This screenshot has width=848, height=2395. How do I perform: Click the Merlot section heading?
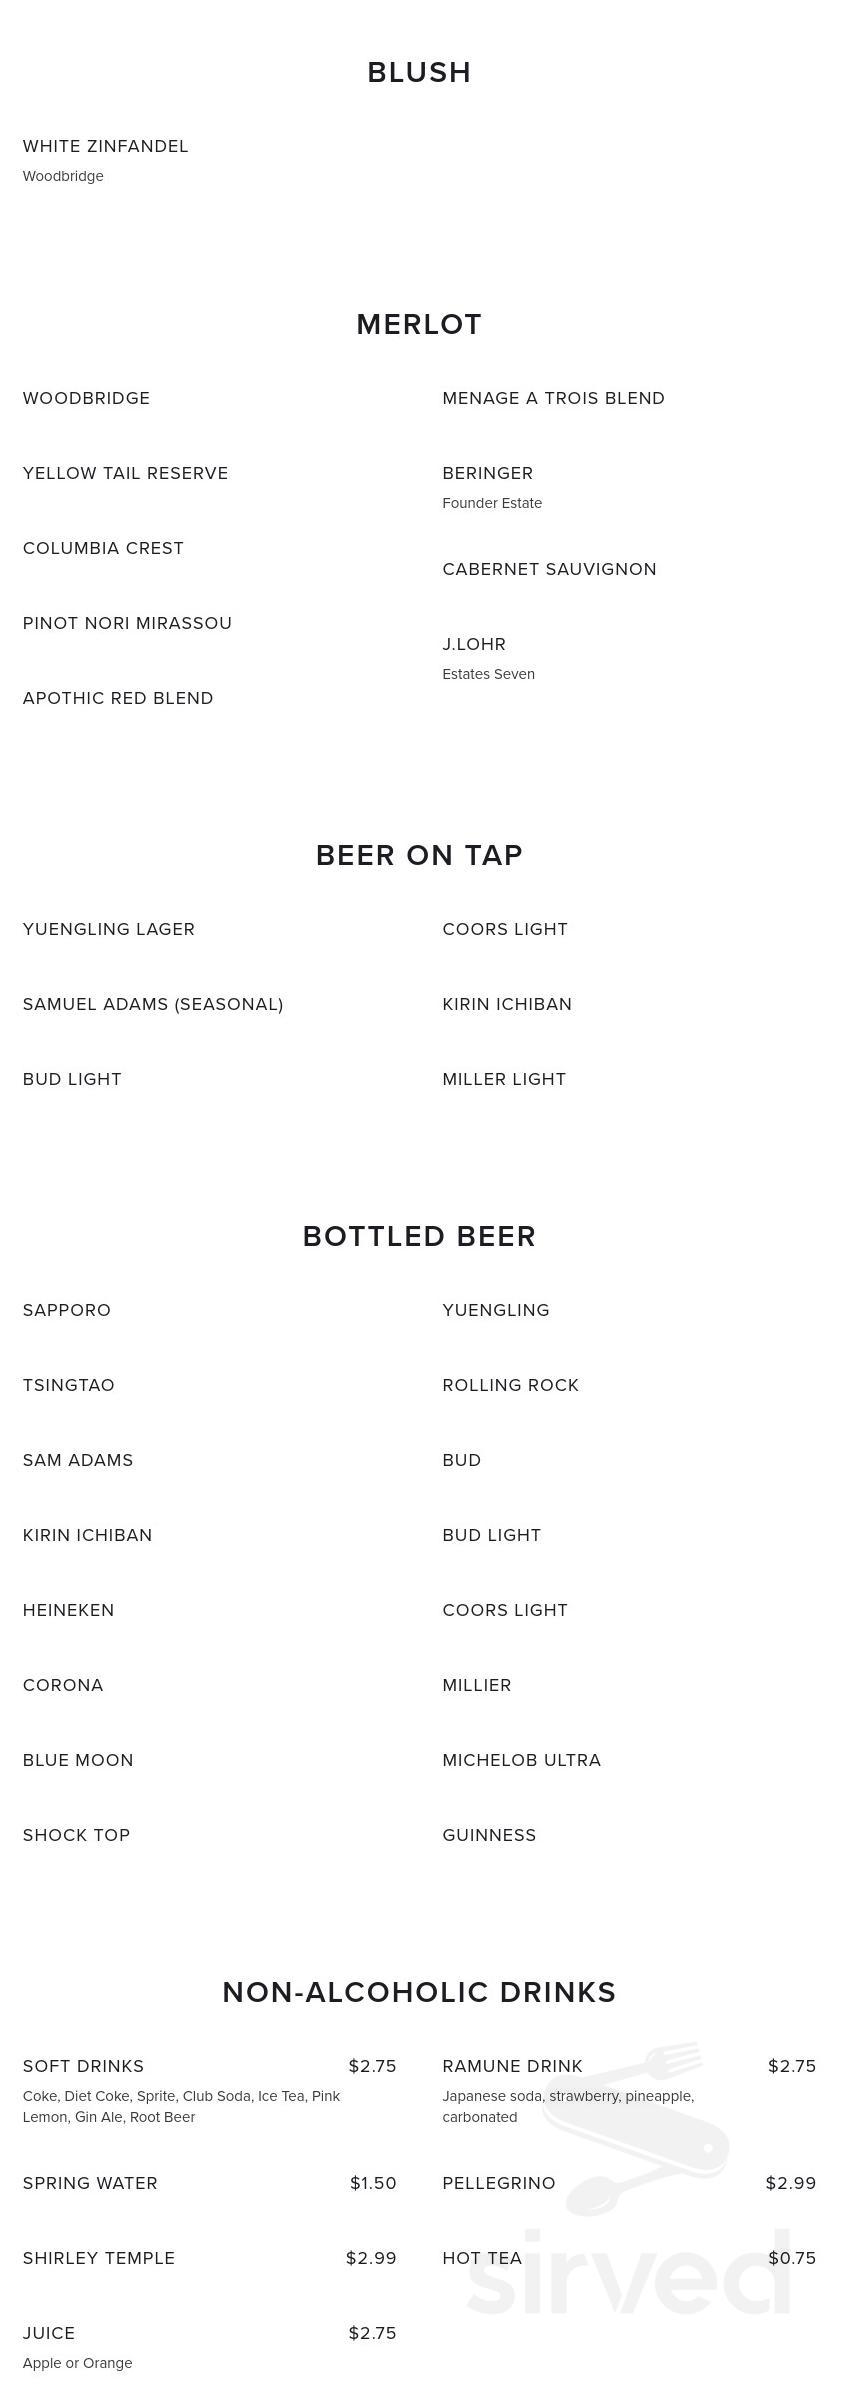(x=419, y=325)
